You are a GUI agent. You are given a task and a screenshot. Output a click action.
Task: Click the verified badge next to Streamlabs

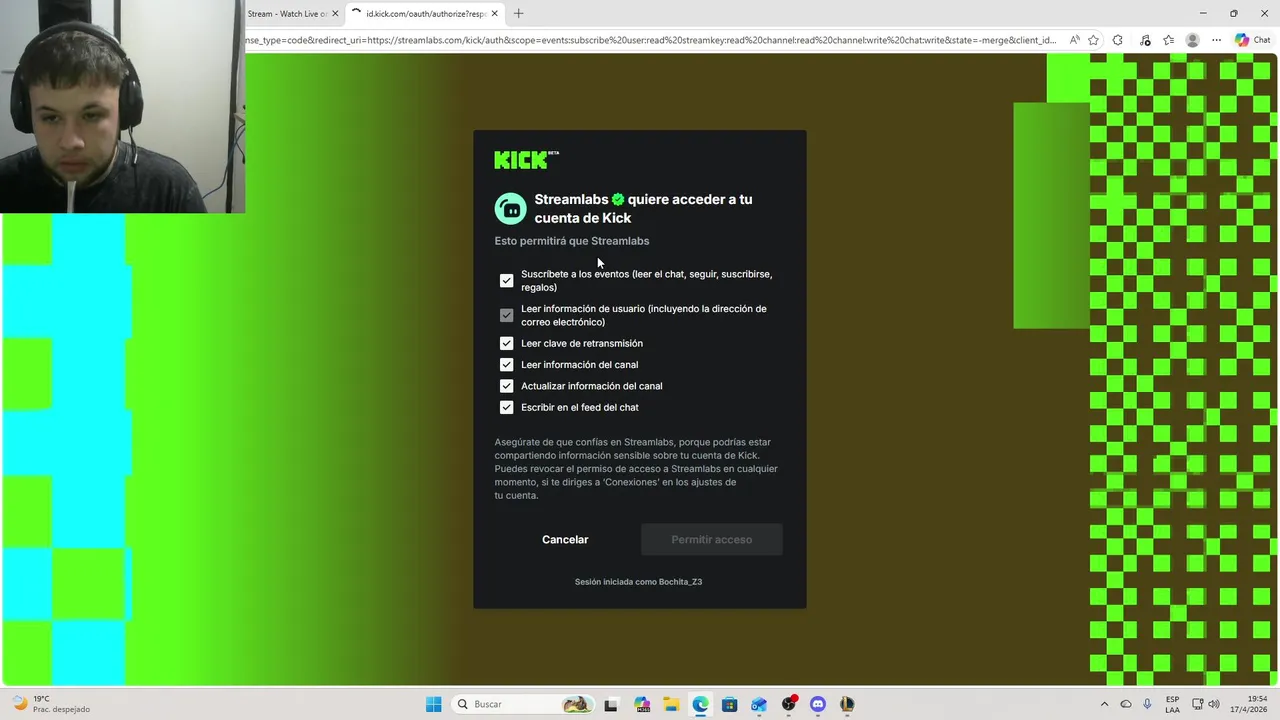pyautogui.click(x=618, y=199)
